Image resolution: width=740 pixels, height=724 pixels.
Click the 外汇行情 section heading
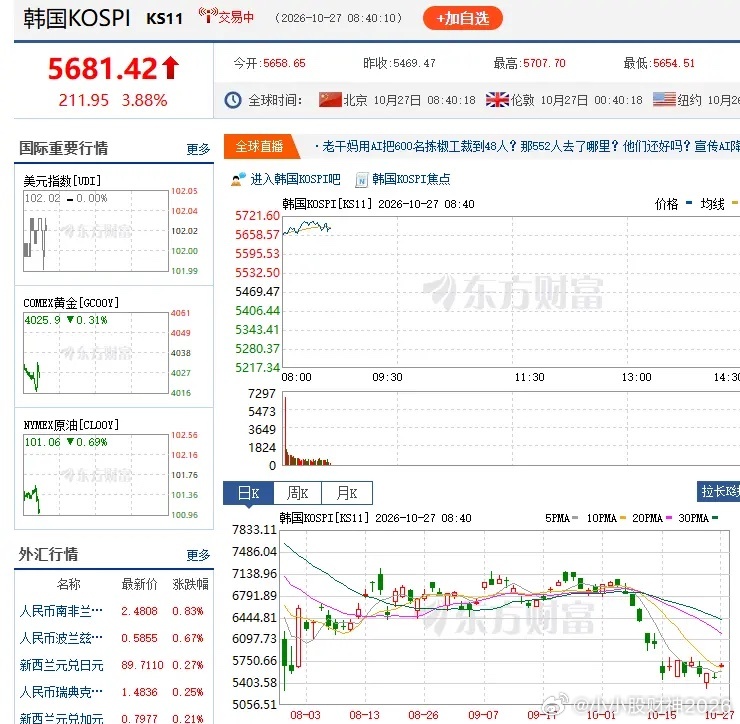click(48, 554)
